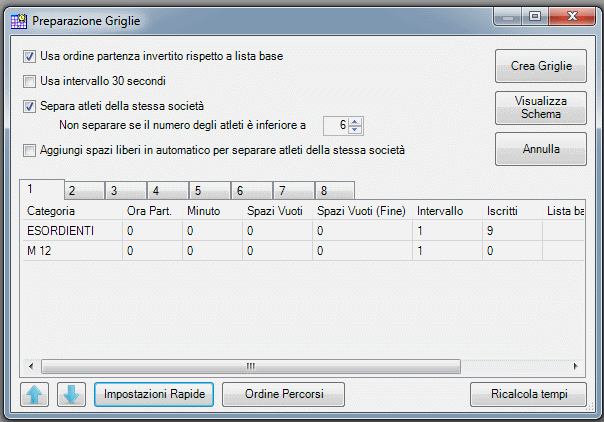Select the ESORDIENTI category row
The width and height of the screenshot is (604, 422).
pyautogui.click(x=304, y=231)
